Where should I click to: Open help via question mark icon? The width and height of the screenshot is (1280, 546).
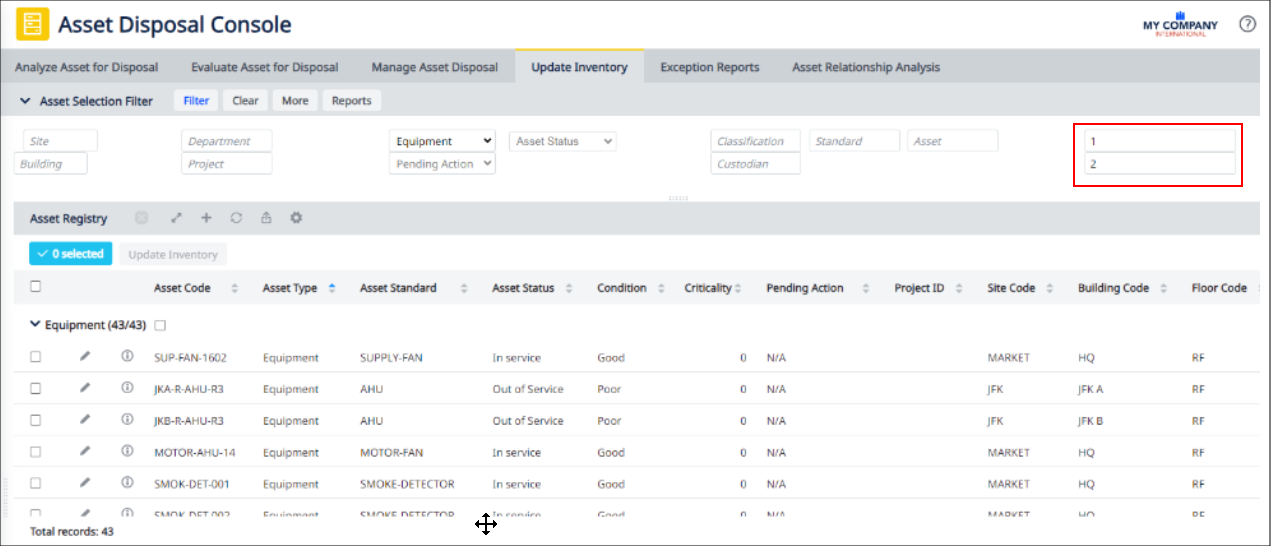tap(1247, 24)
